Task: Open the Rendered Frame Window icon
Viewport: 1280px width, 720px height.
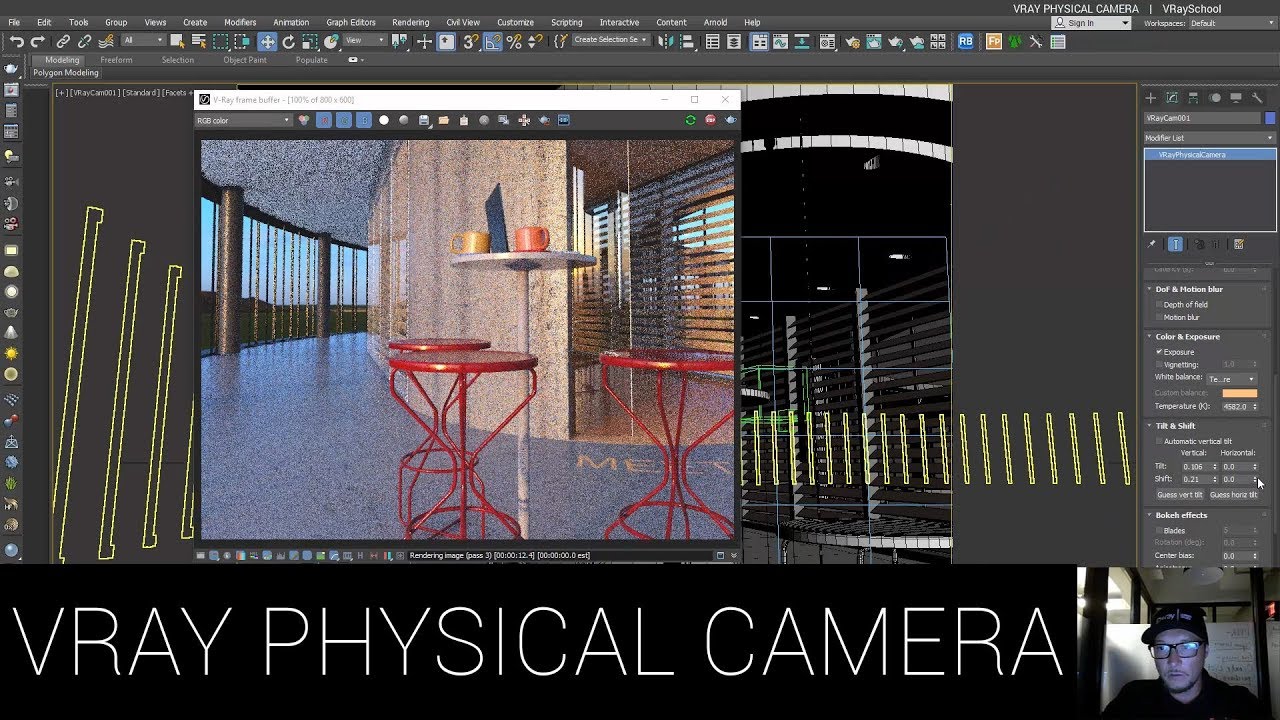Action: [874, 41]
